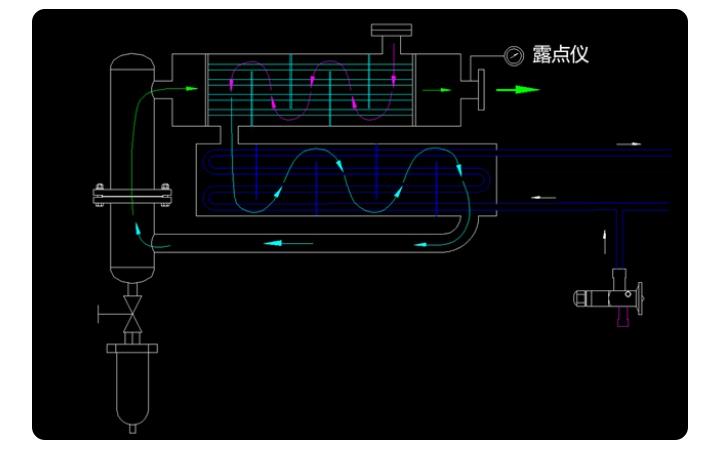Select the 露点仪 text label
716x454 pixels.
coord(560,55)
